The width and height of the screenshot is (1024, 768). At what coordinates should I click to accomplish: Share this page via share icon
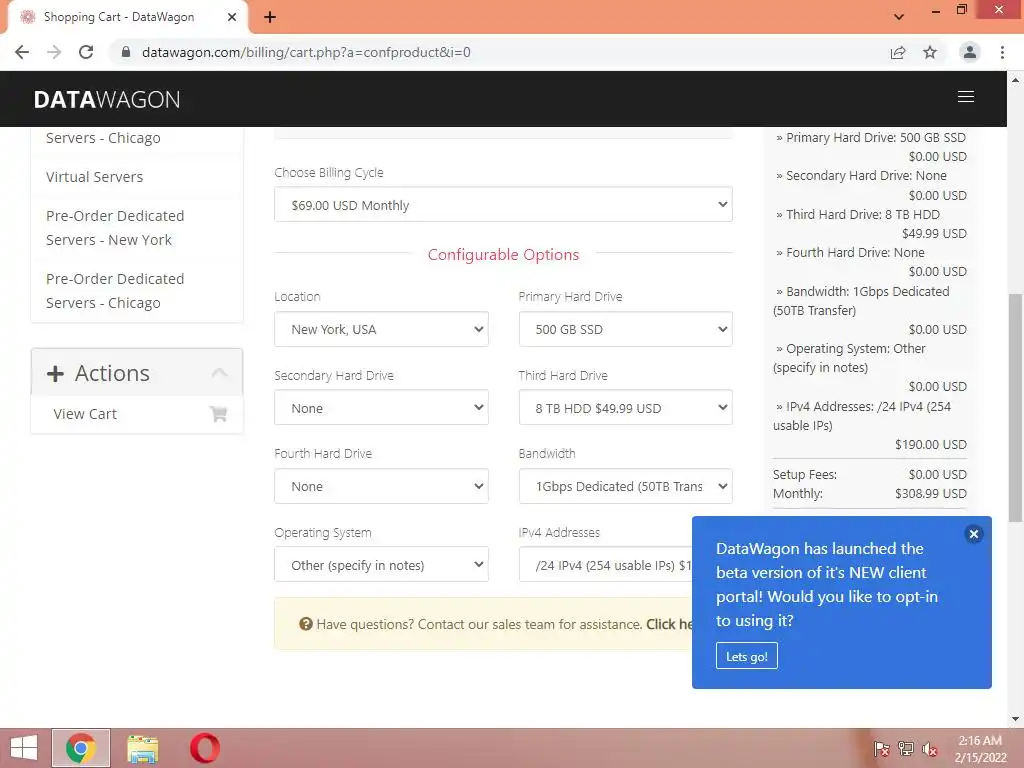point(898,52)
